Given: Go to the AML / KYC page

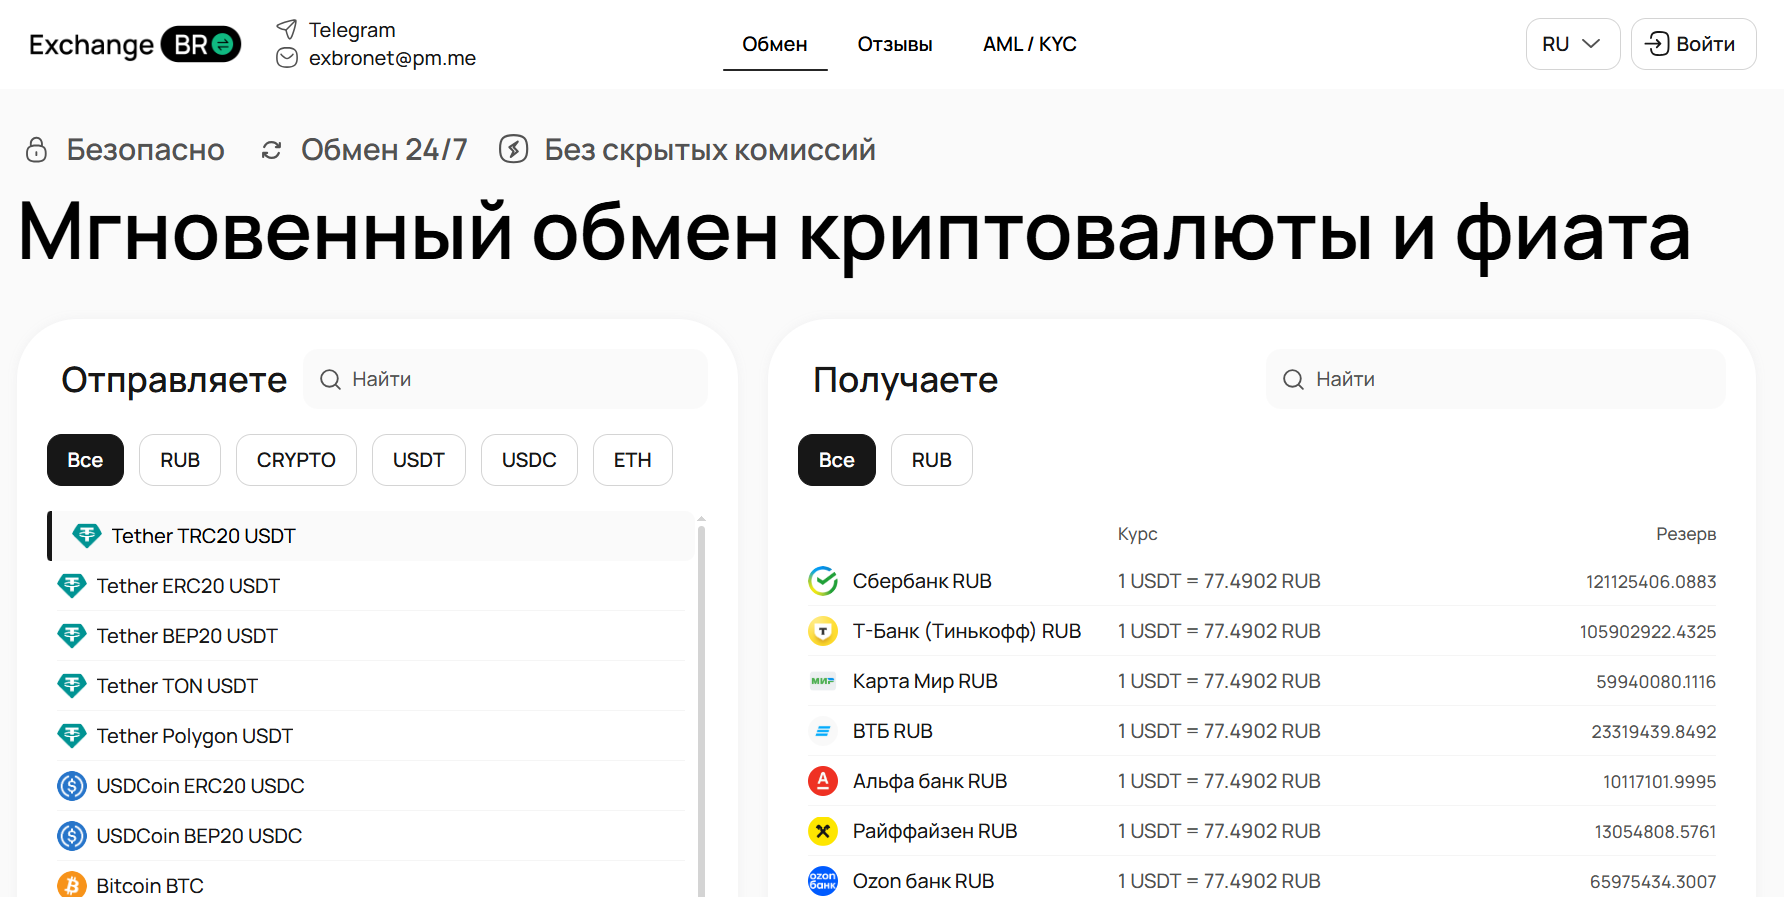Looking at the screenshot, I should (x=1029, y=44).
